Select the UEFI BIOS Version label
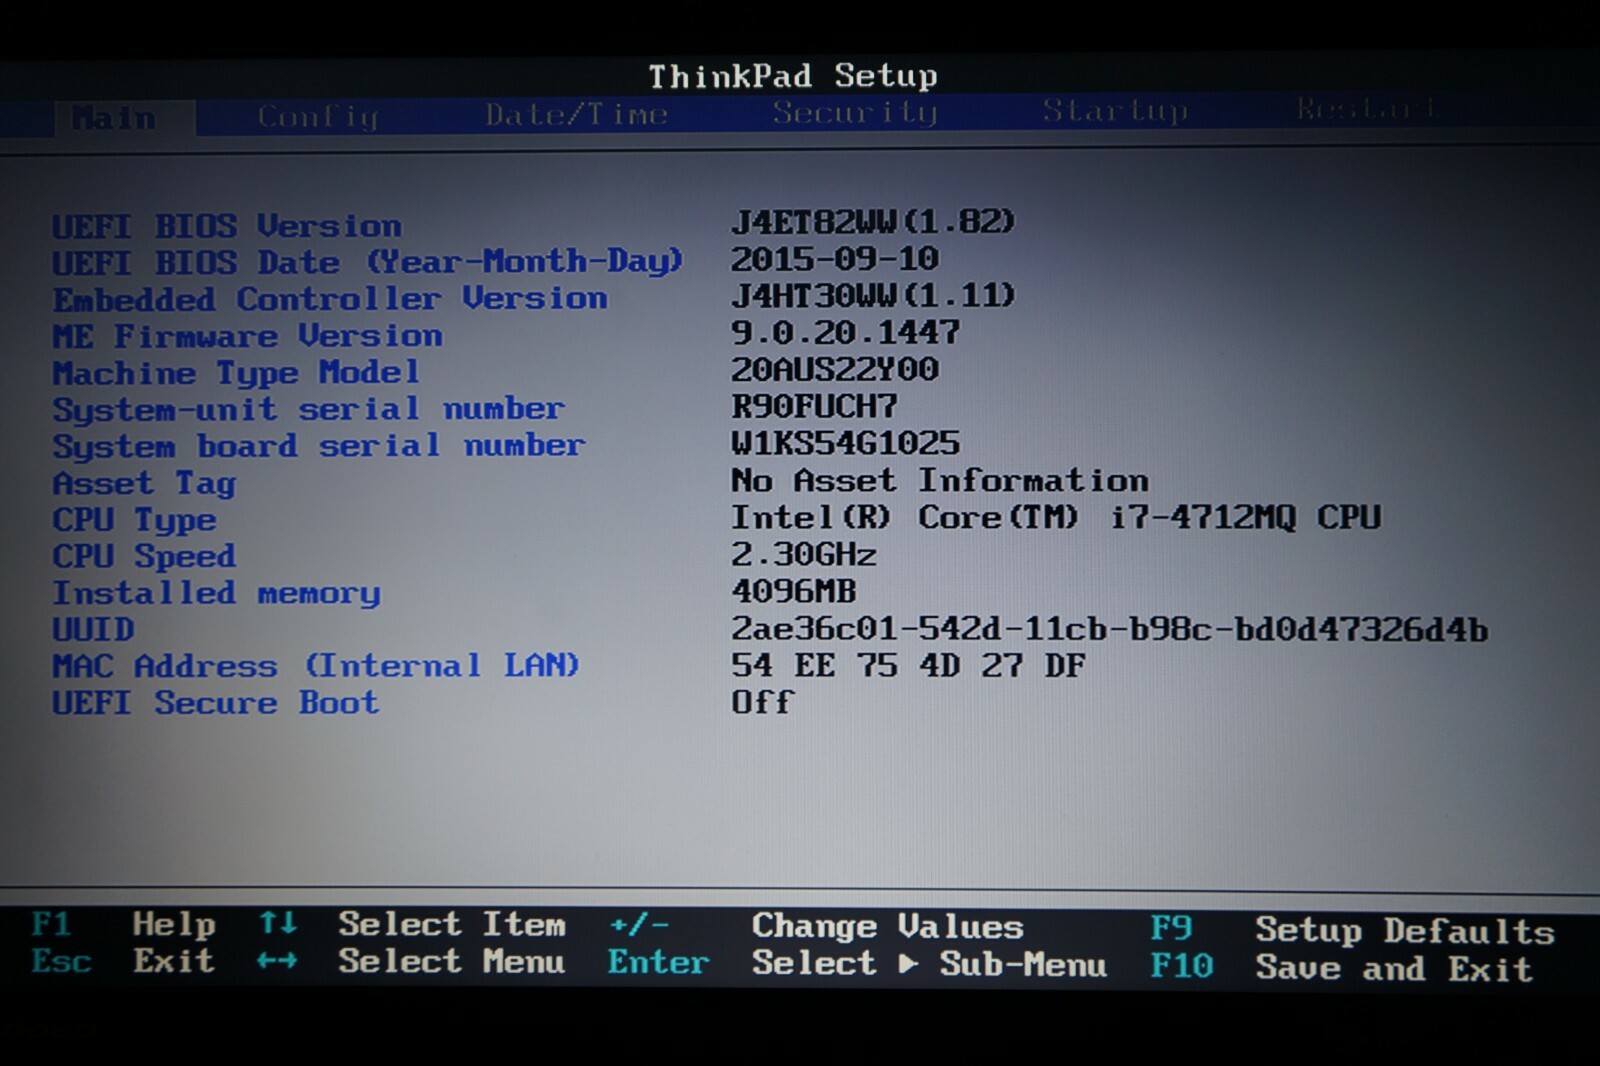 point(227,226)
